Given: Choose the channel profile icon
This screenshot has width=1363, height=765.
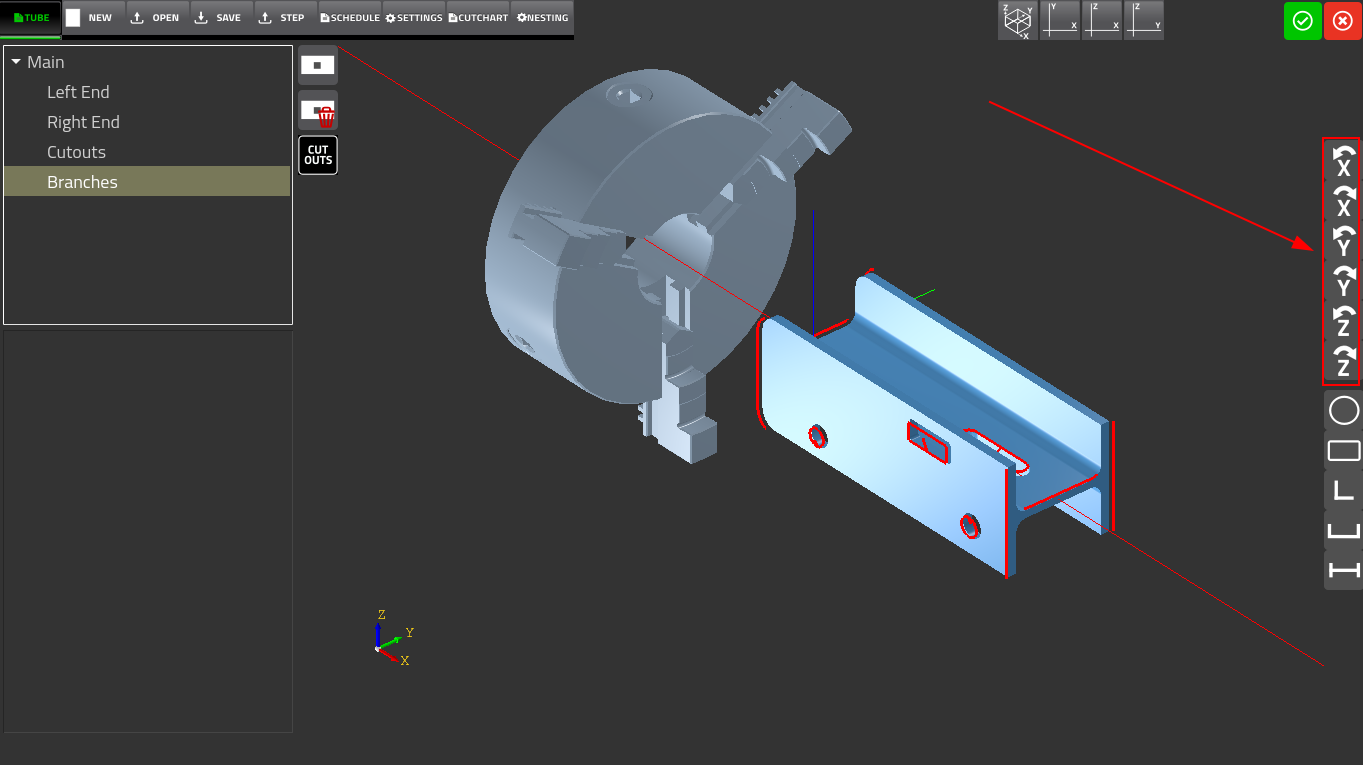Looking at the screenshot, I should pos(1343,530).
